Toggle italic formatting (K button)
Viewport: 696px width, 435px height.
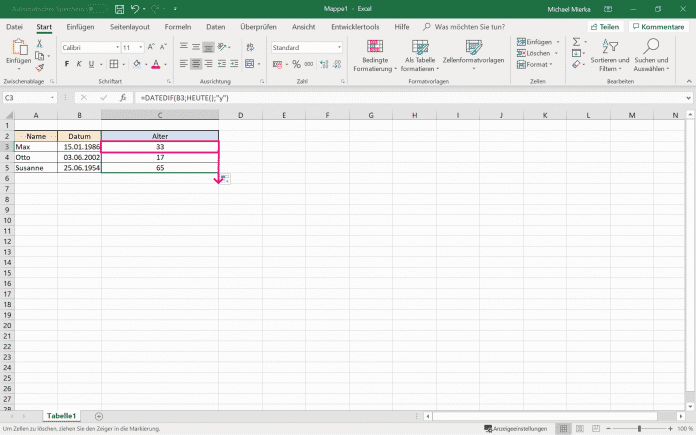pyautogui.click(x=79, y=64)
